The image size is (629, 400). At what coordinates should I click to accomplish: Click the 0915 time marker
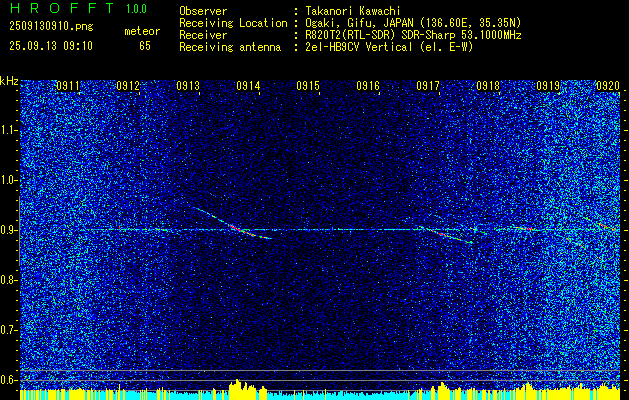pos(308,86)
